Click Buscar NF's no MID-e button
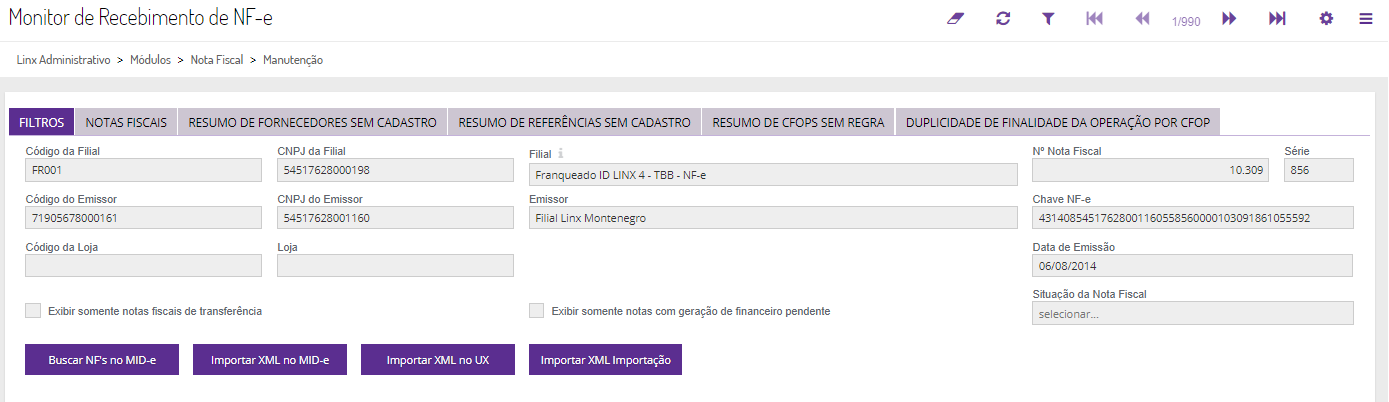 pos(101,360)
